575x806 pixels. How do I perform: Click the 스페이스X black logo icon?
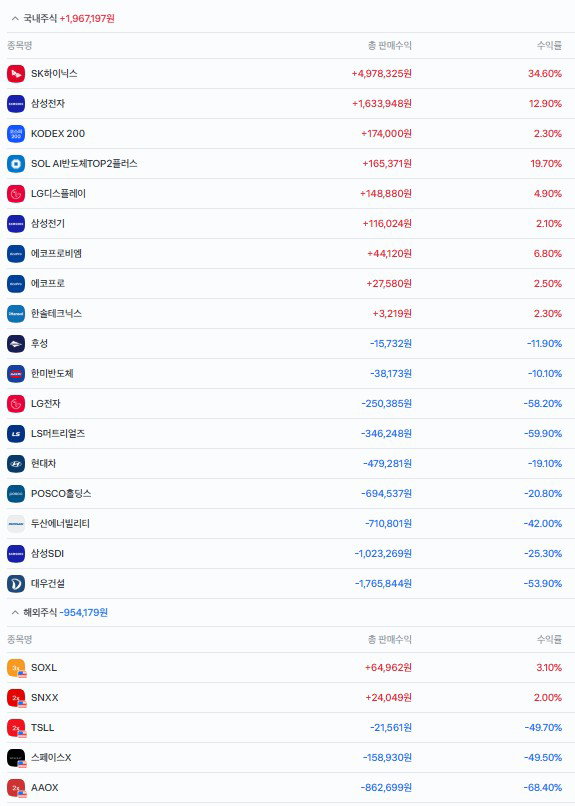pos(16,758)
